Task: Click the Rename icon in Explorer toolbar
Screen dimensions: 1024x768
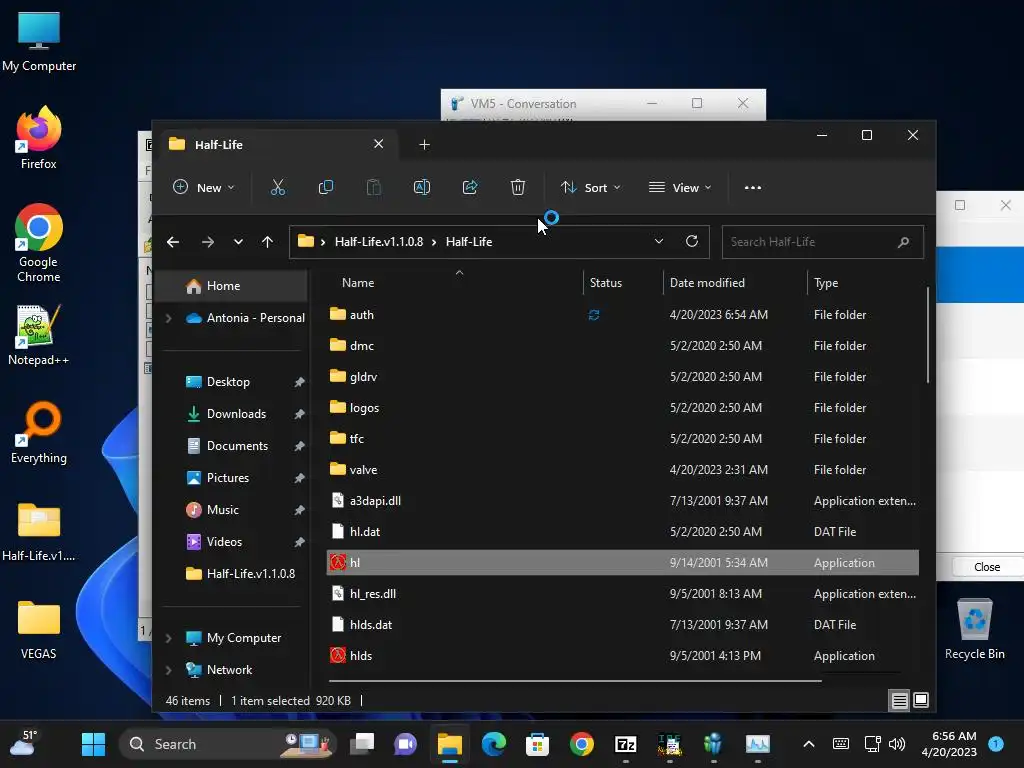Action: [x=422, y=187]
